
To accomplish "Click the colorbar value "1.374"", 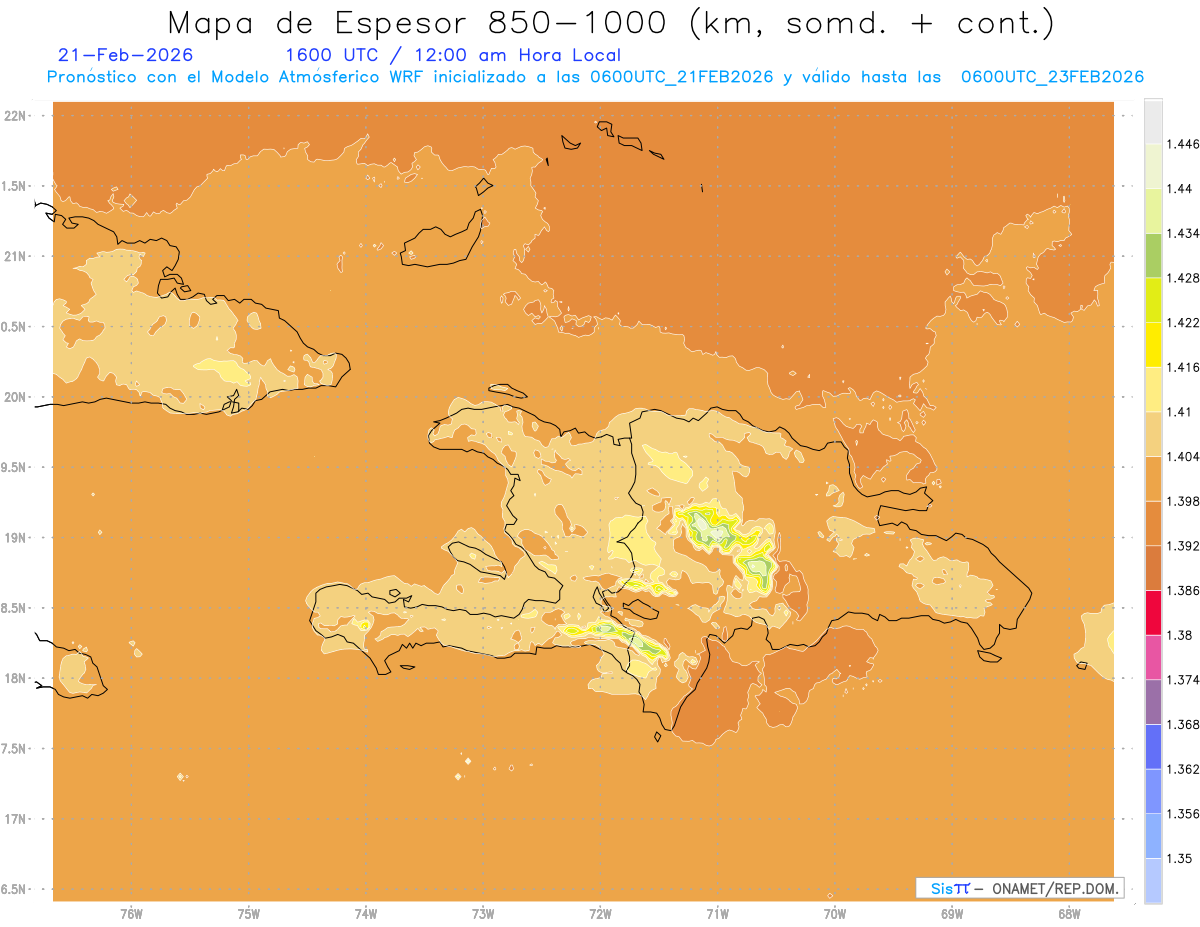I will pyautogui.click(x=1183, y=680).
